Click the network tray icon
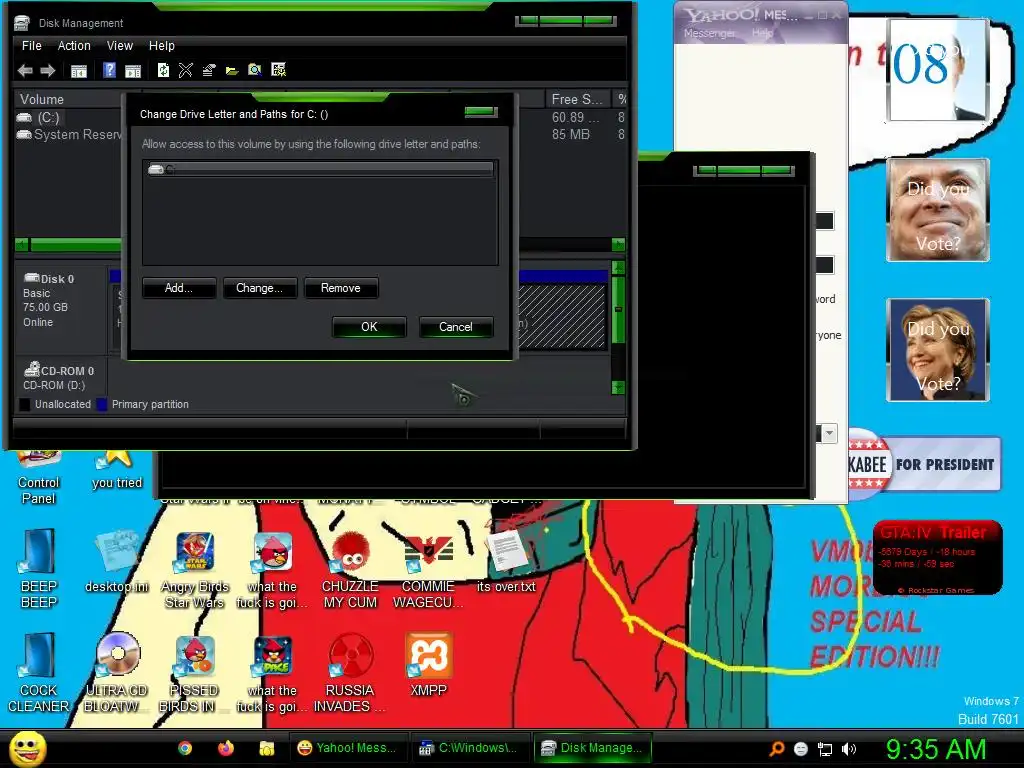The height and width of the screenshot is (768, 1024). 825,750
